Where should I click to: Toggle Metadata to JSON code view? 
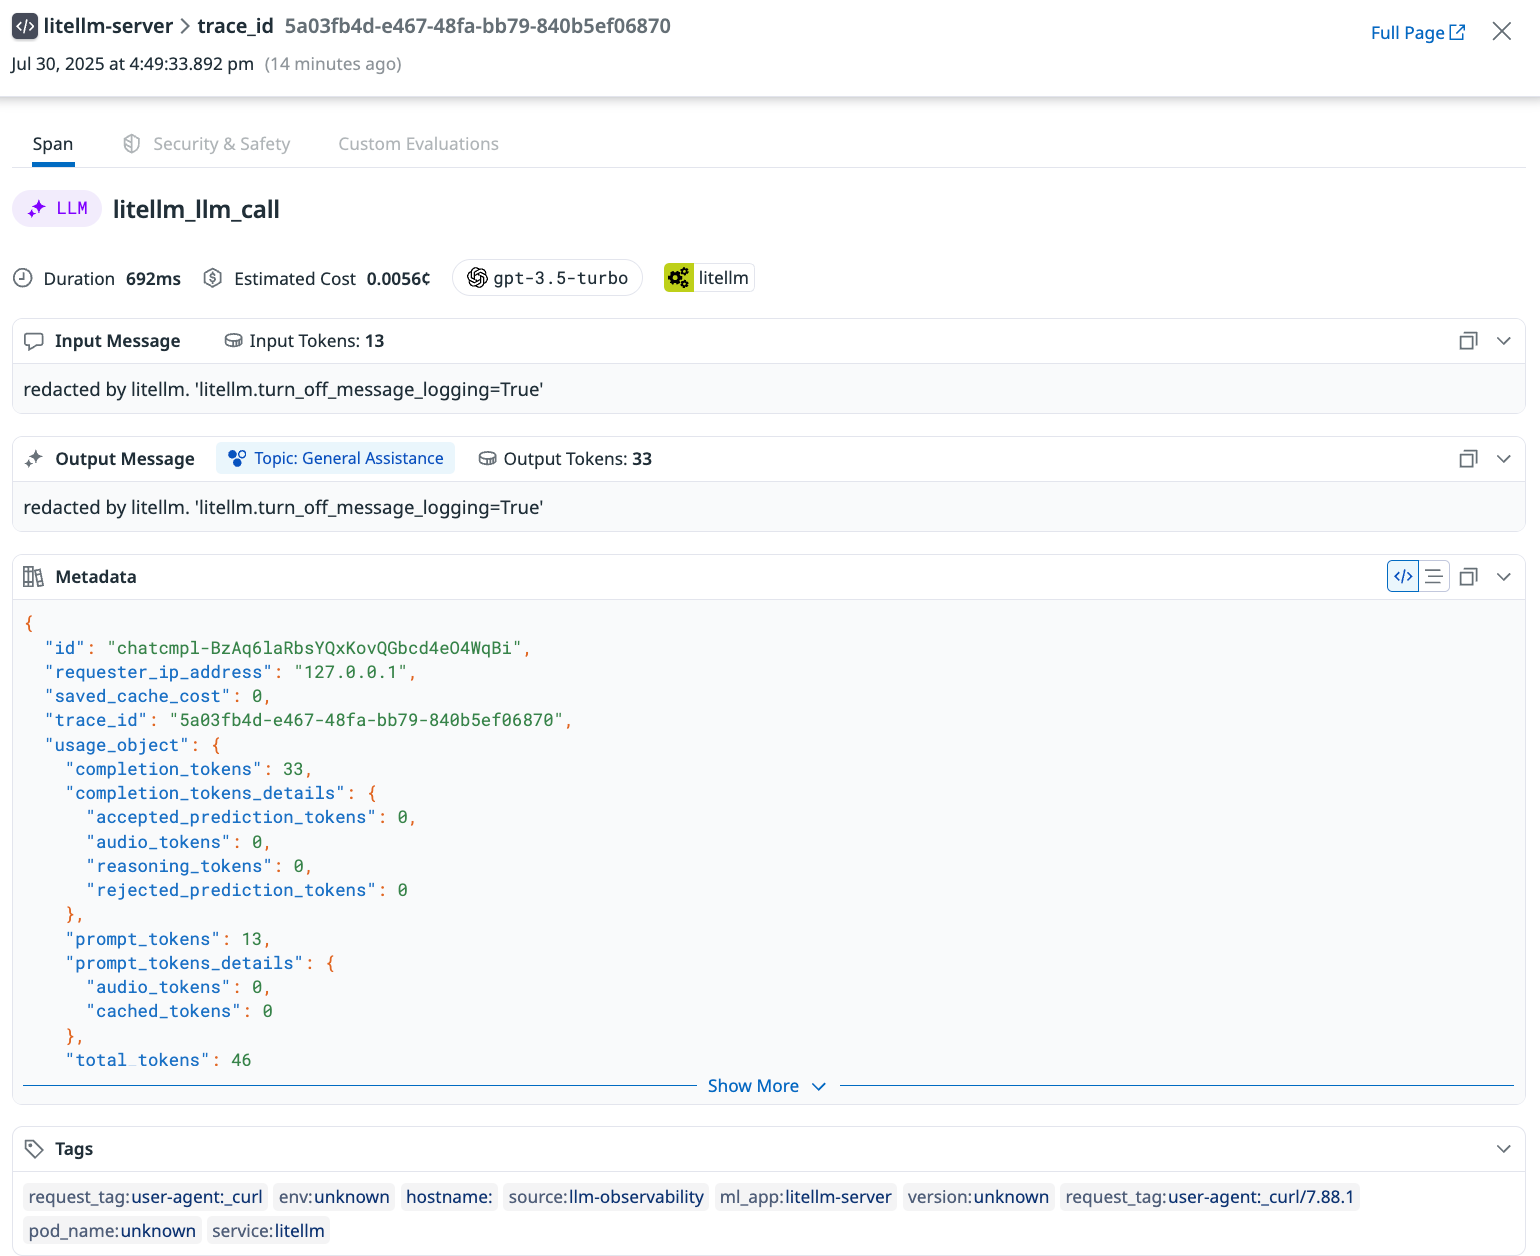(1402, 576)
